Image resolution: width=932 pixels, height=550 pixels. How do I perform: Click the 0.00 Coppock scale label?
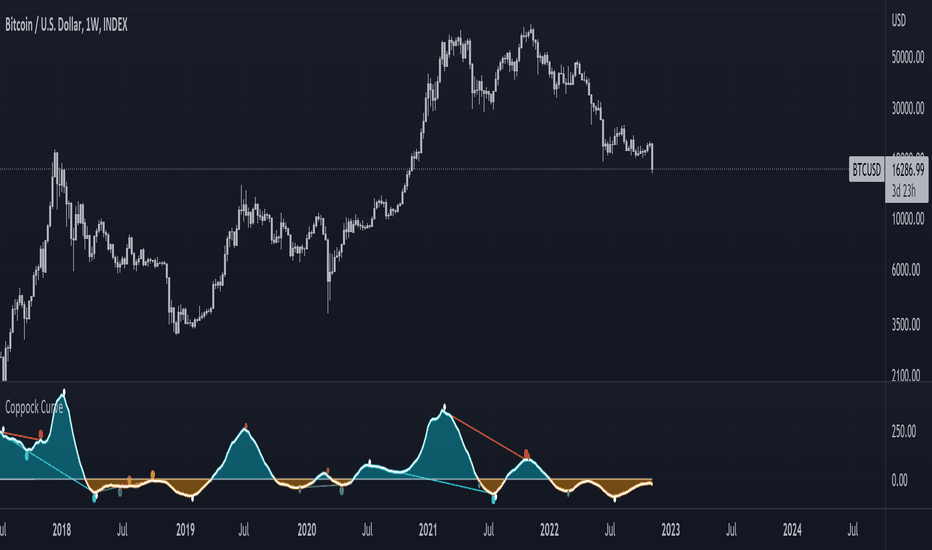(899, 480)
